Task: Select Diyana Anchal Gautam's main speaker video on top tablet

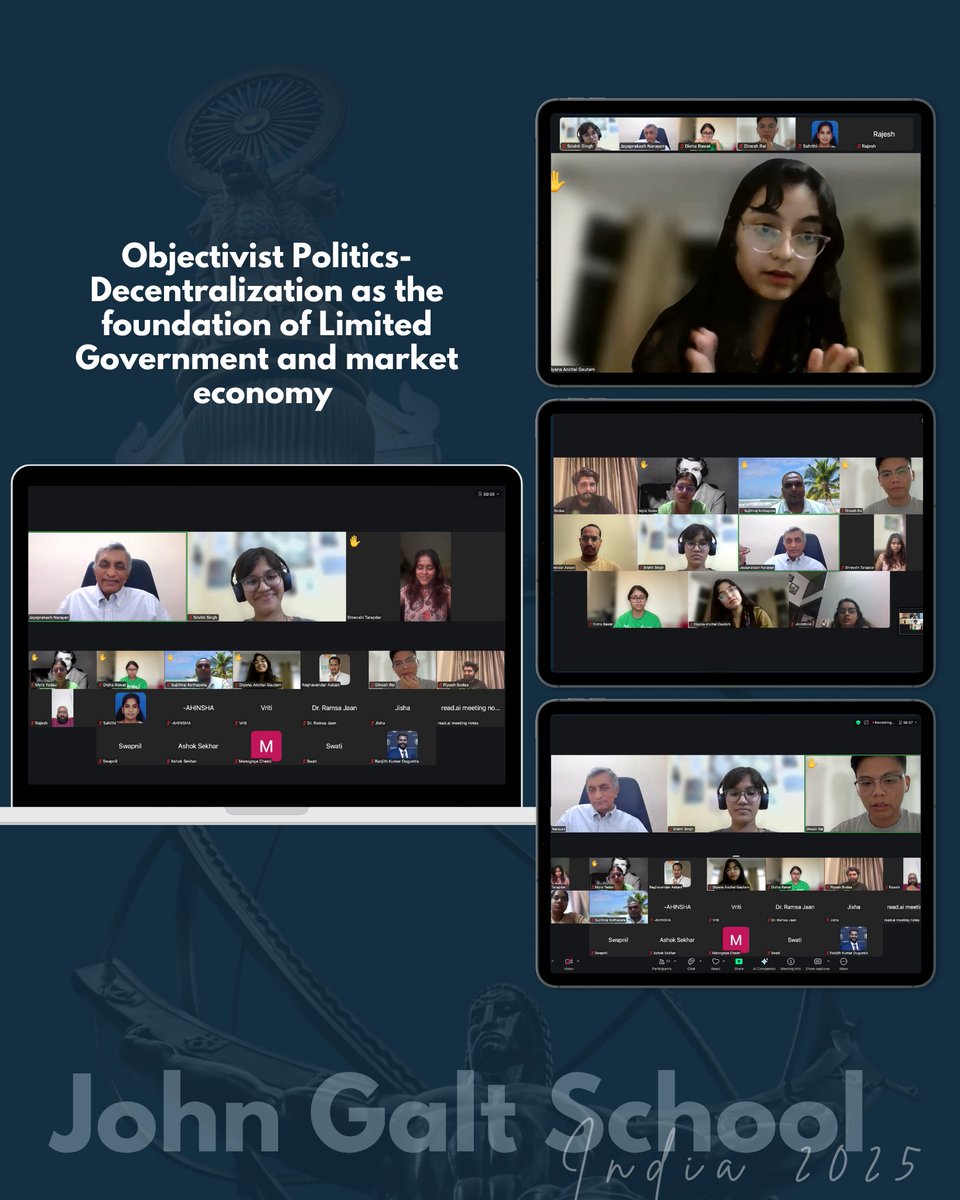Action: pos(736,263)
